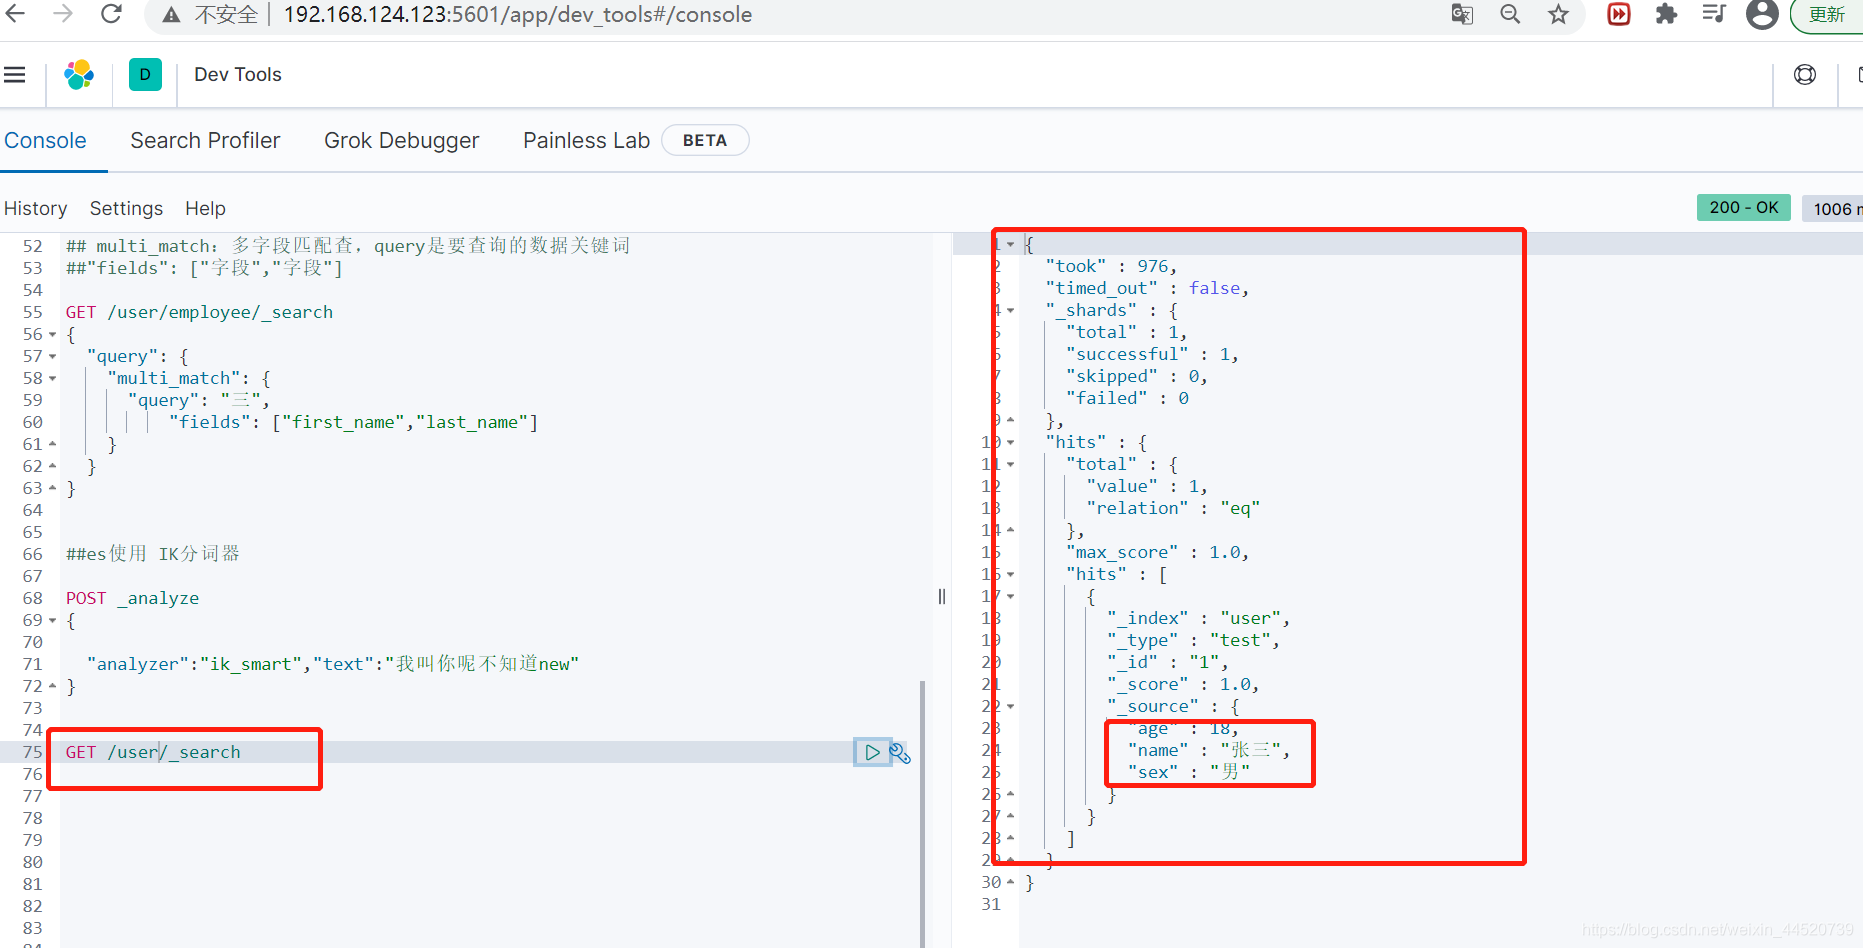Collapse the total fold at response line 11
The width and height of the screenshot is (1863, 948).
pyautogui.click(x=1010, y=465)
